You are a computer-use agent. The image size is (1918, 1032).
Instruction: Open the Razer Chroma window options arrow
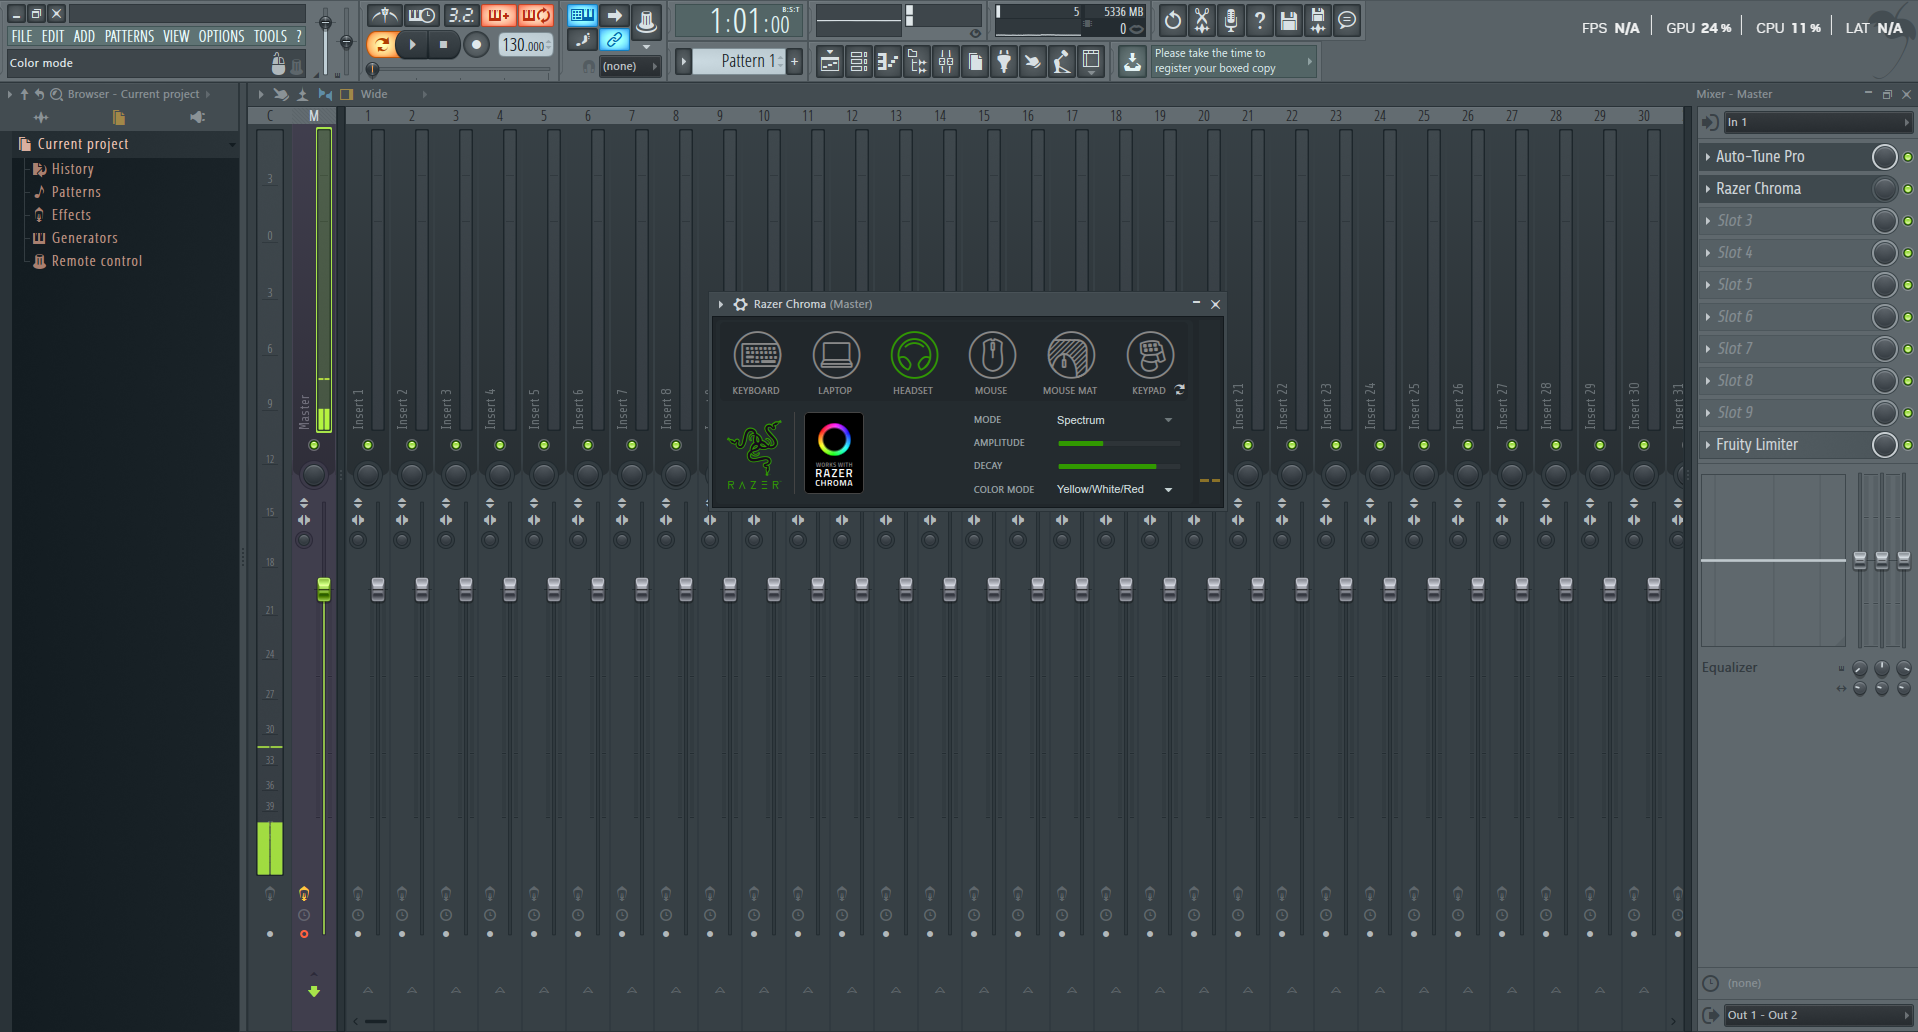(721, 304)
